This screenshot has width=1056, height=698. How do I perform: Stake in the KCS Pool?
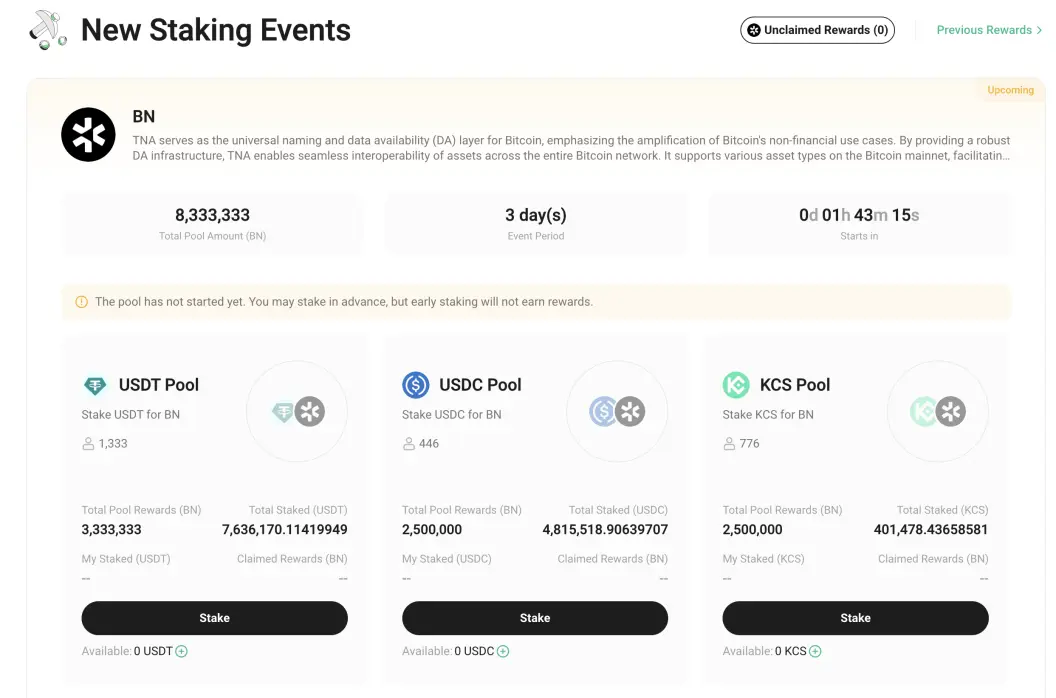(855, 618)
